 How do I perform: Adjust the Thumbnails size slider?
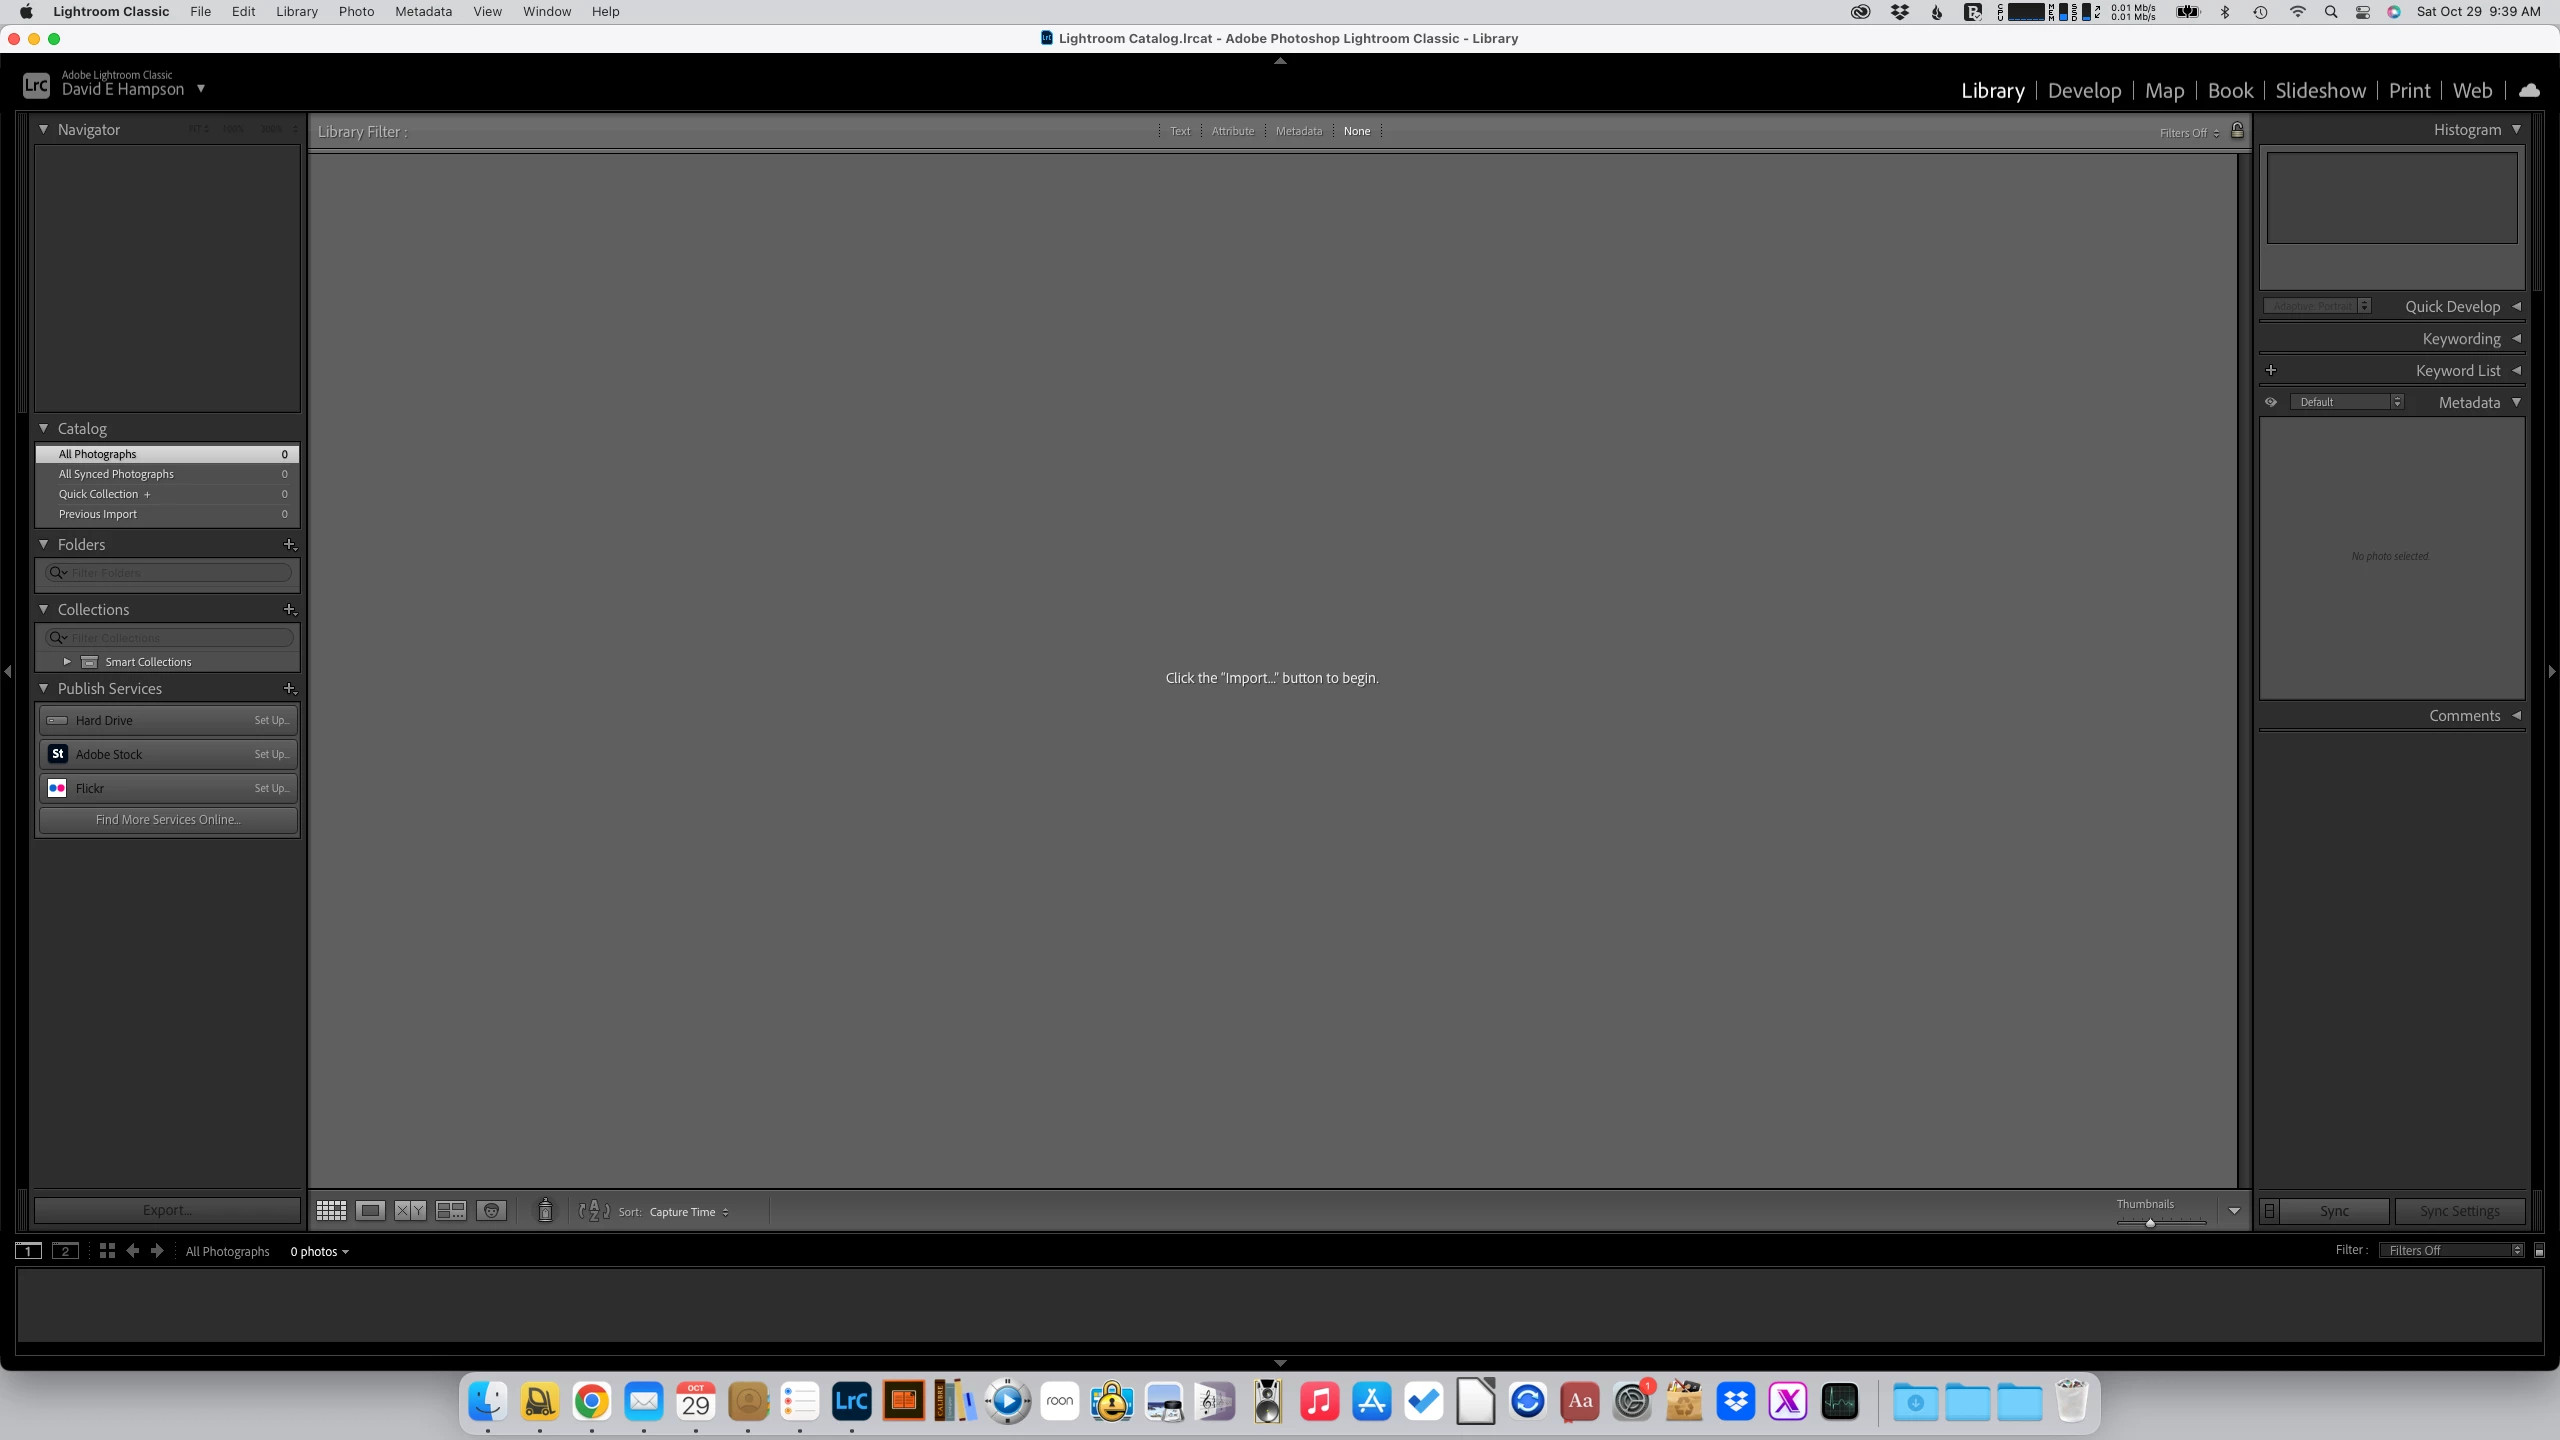tap(2150, 1222)
